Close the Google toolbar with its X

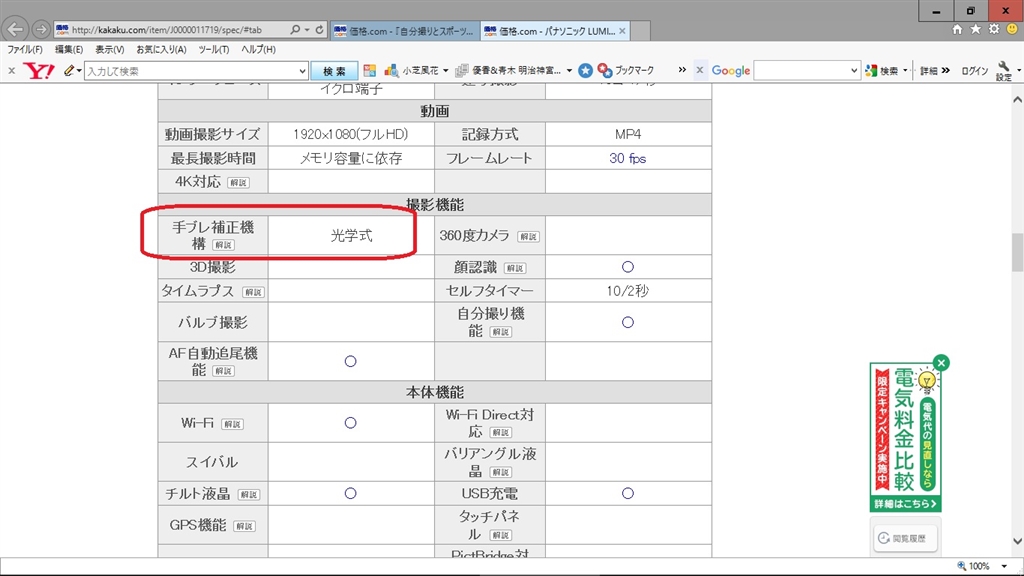pyautogui.click(x=699, y=70)
